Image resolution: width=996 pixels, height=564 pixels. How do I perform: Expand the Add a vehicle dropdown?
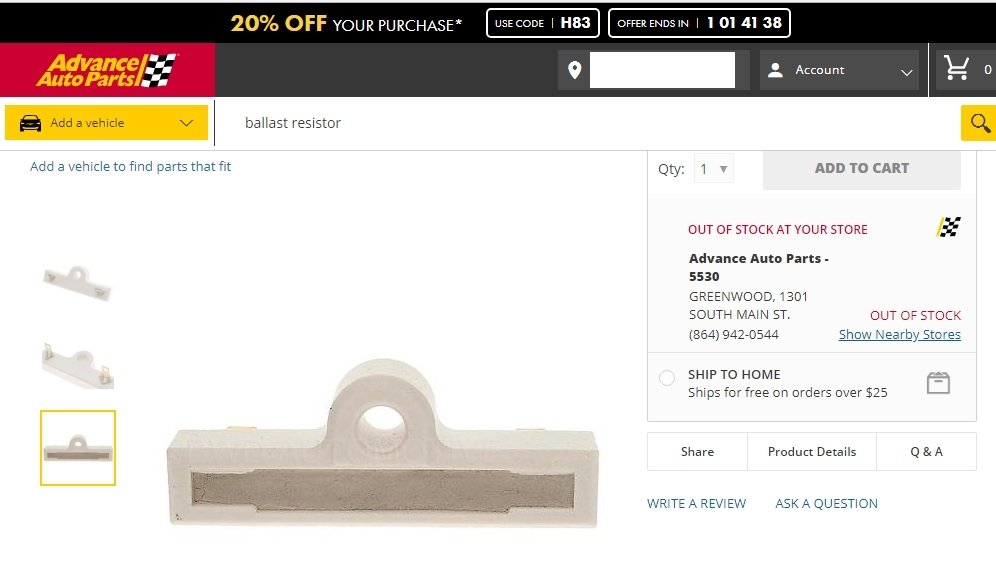(x=186, y=123)
